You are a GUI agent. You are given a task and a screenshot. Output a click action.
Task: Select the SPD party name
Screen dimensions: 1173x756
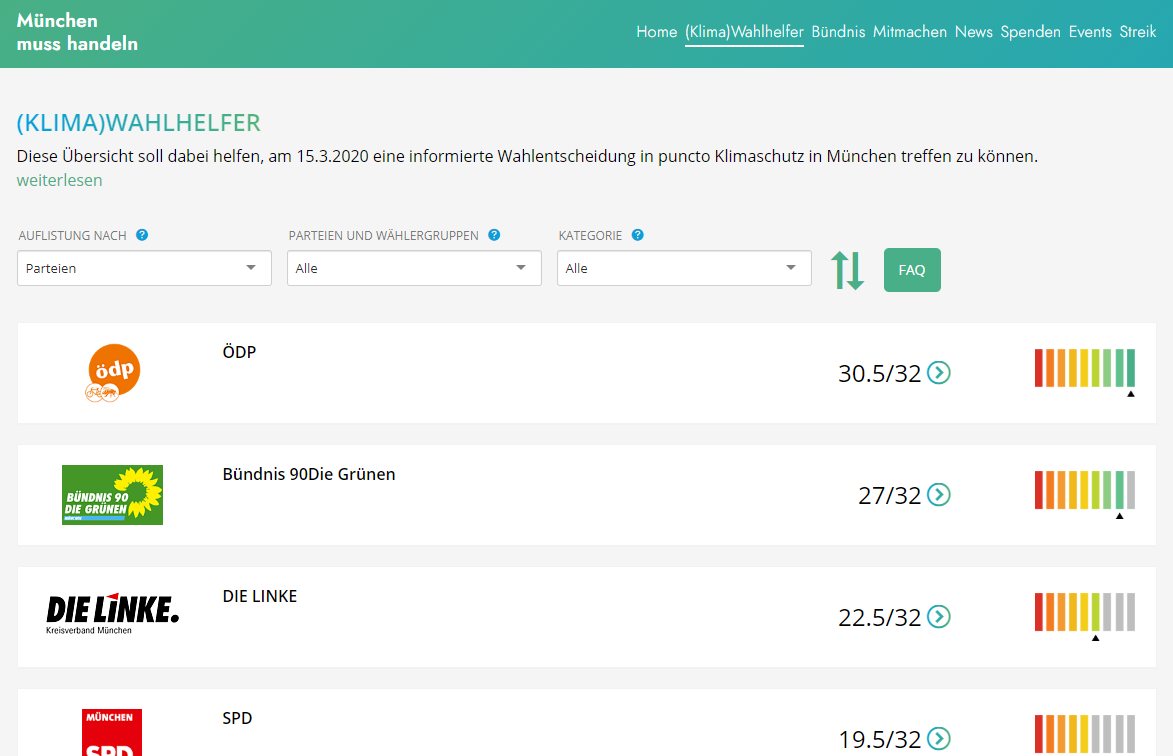[237, 718]
